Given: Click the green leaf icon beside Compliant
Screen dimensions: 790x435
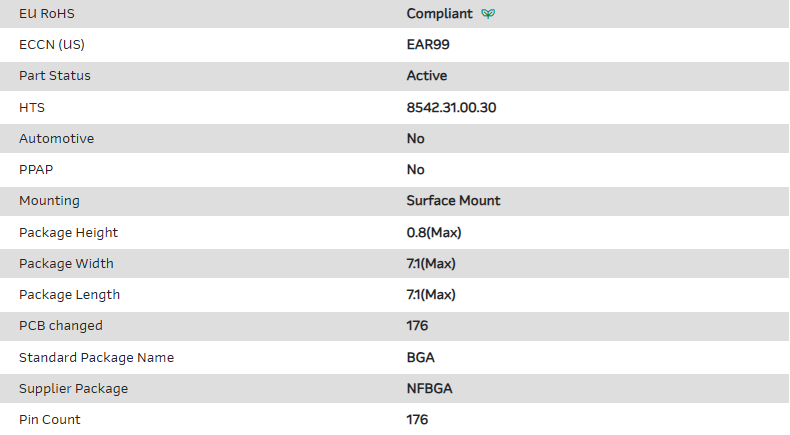Looking at the screenshot, I should pyautogui.click(x=487, y=14).
